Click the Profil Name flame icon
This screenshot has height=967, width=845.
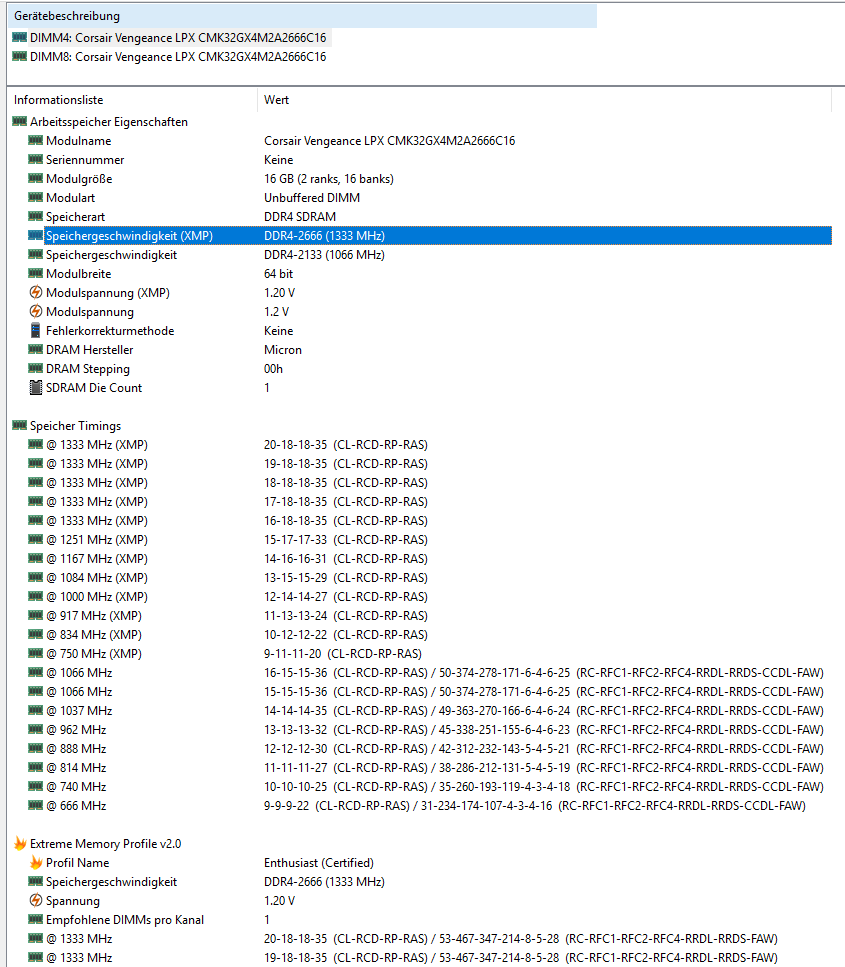coord(36,862)
